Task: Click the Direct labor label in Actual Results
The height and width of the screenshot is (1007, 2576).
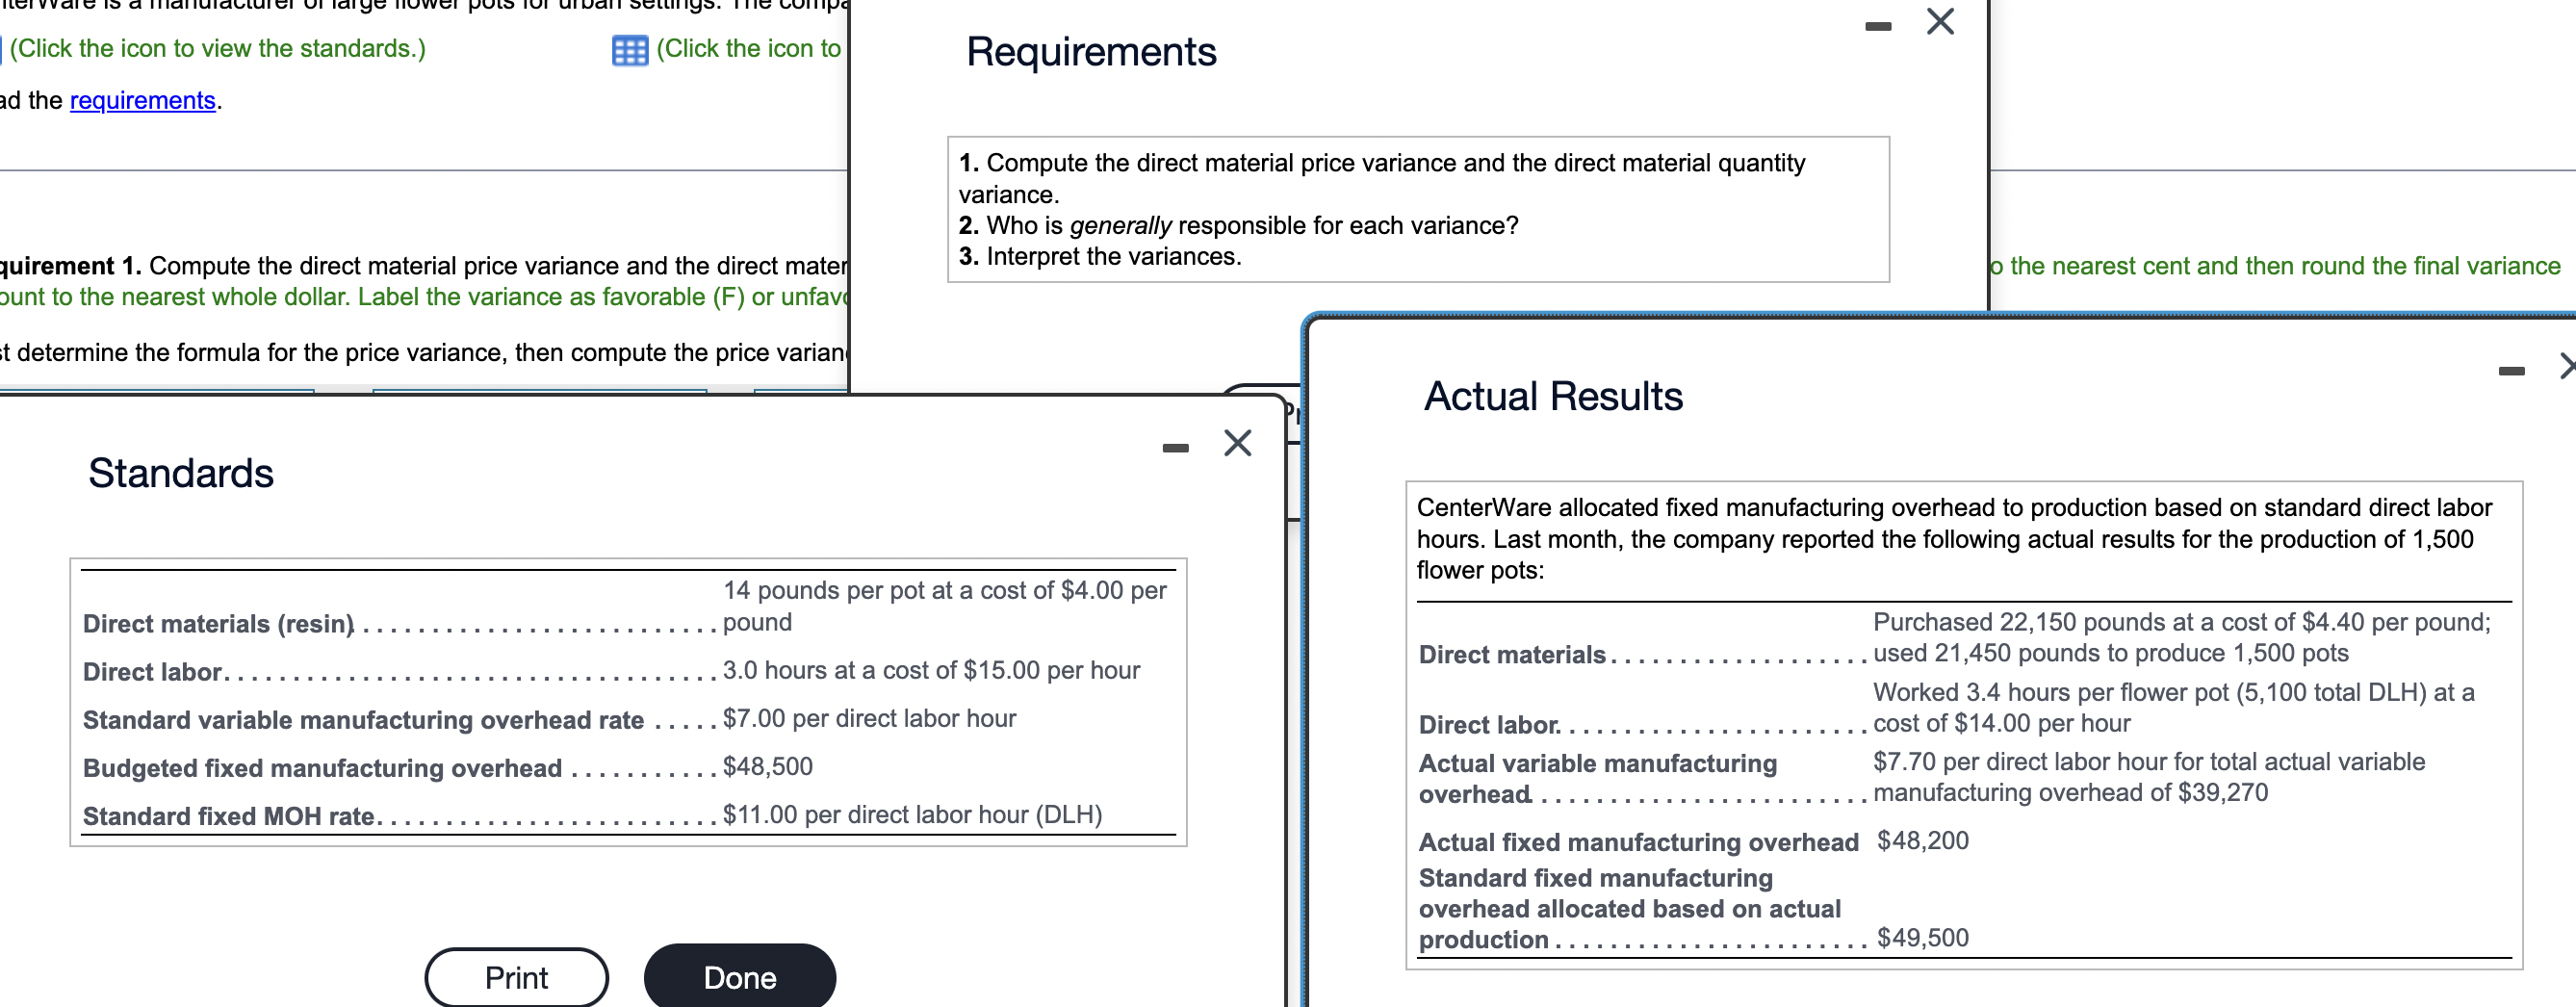Action: click(x=1489, y=724)
